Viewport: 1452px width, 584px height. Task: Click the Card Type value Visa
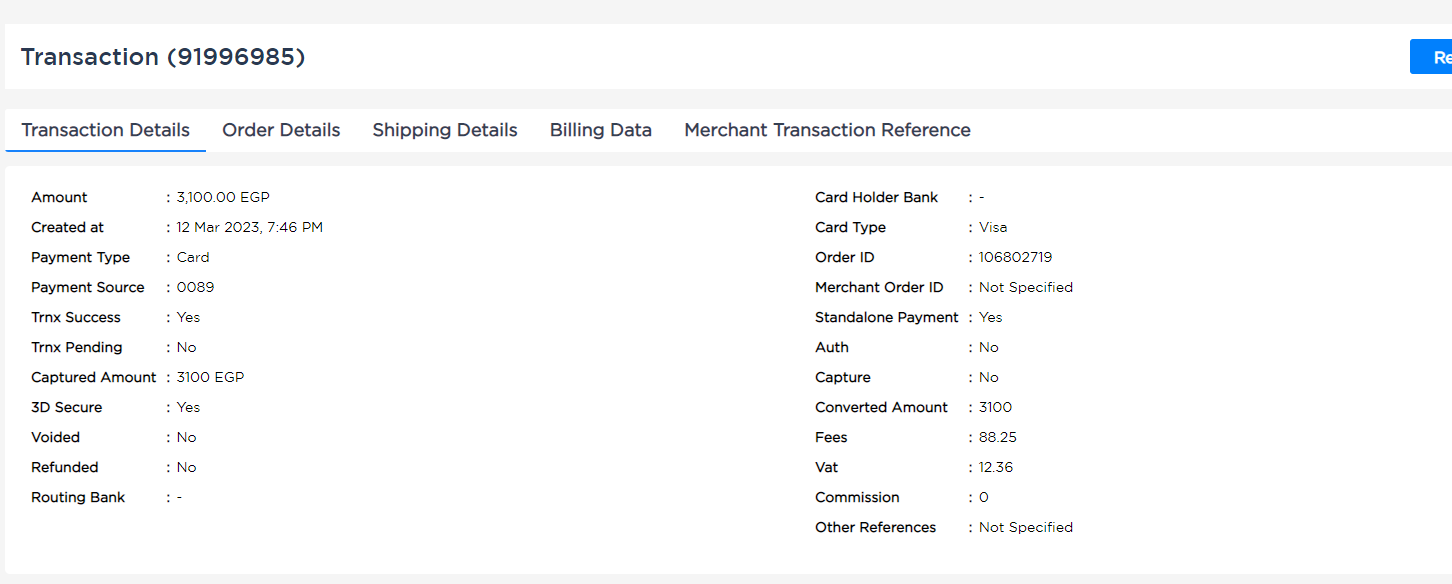click(x=993, y=227)
